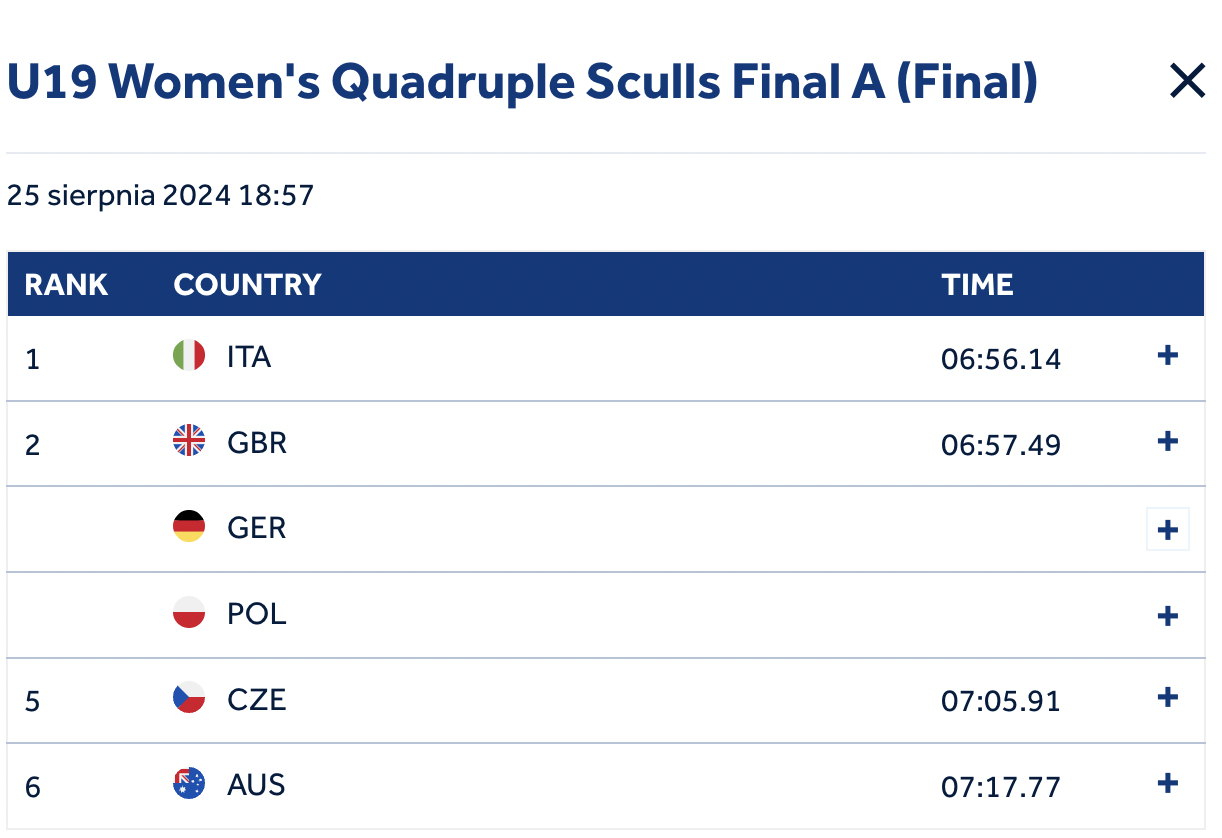This screenshot has height=838, width=1222.
Task: Expand CZE row plus icon
Action: 1167,698
